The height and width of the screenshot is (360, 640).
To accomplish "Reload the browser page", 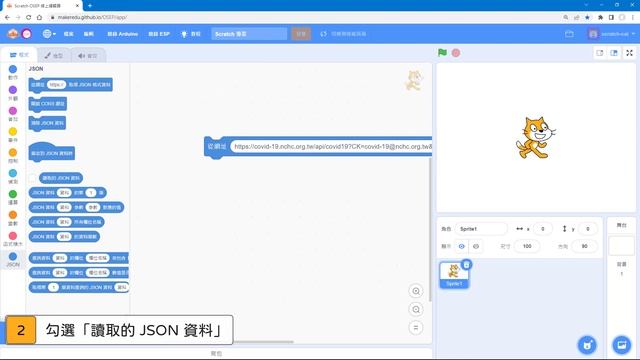I will [29, 17].
